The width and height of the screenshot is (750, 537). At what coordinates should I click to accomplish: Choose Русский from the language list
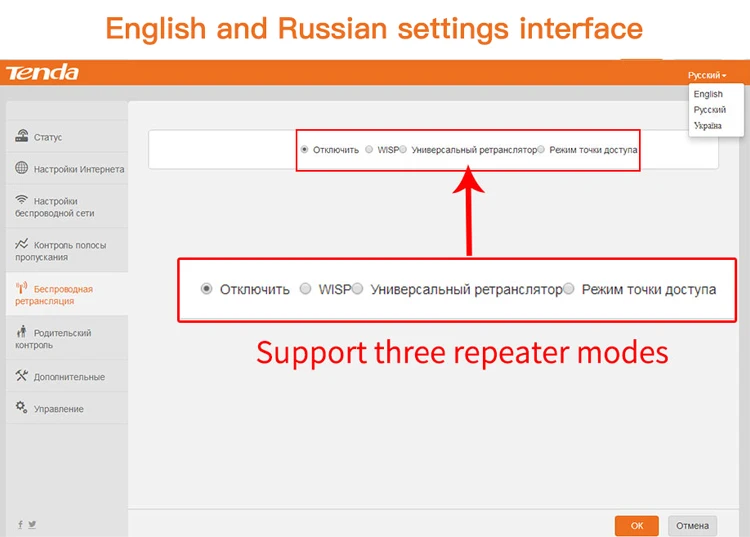click(x=710, y=110)
